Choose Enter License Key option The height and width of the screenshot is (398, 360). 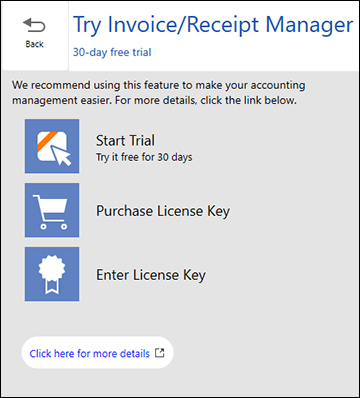pyautogui.click(x=151, y=275)
